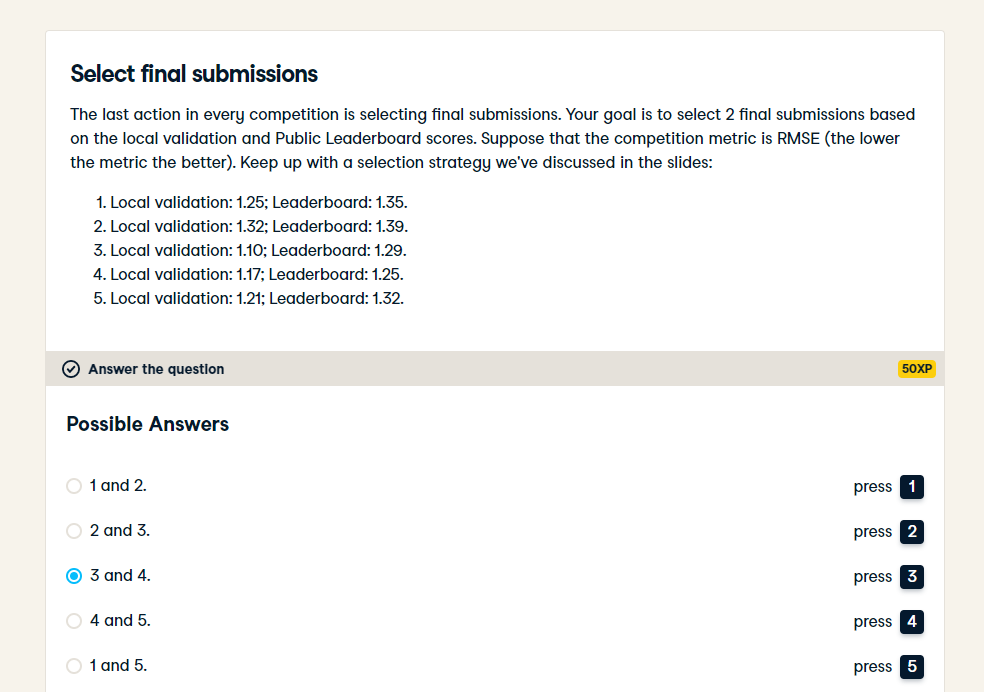
Task: Click the 'Possible Answers' heading
Action: coord(147,424)
